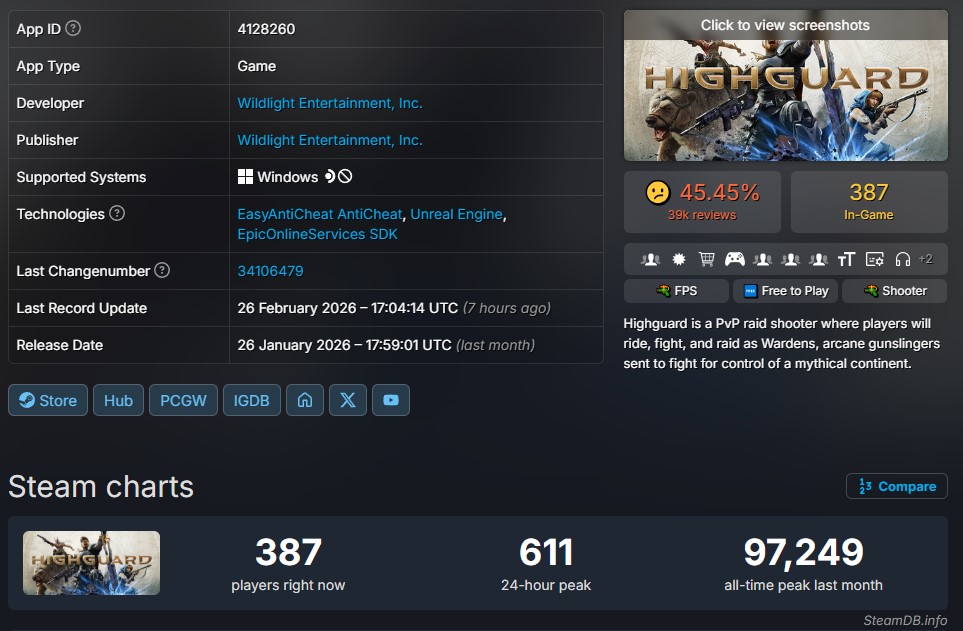
Task: Click the Last Changenumber help question mark icon
Action: point(162,270)
